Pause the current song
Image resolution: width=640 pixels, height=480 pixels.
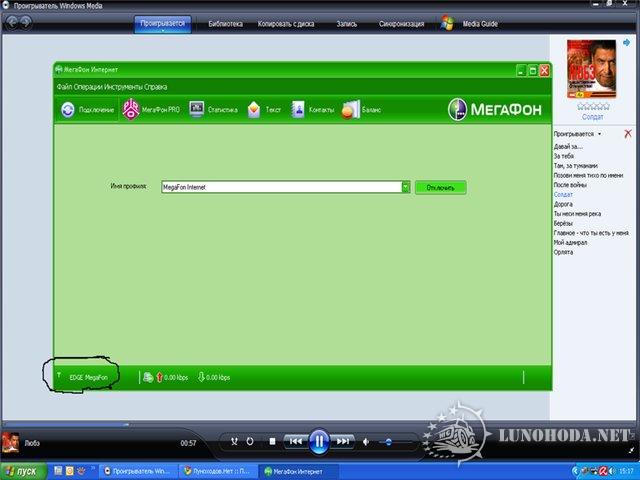319,441
